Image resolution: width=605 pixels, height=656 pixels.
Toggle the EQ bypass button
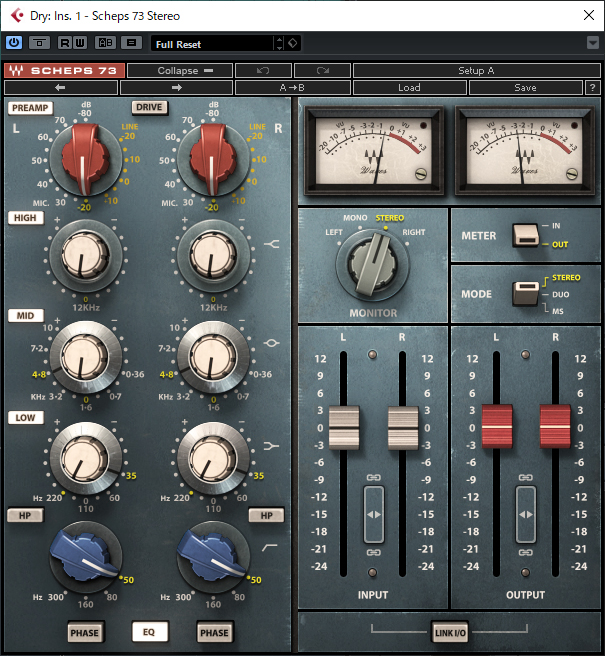pyautogui.click(x=149, y=632)
